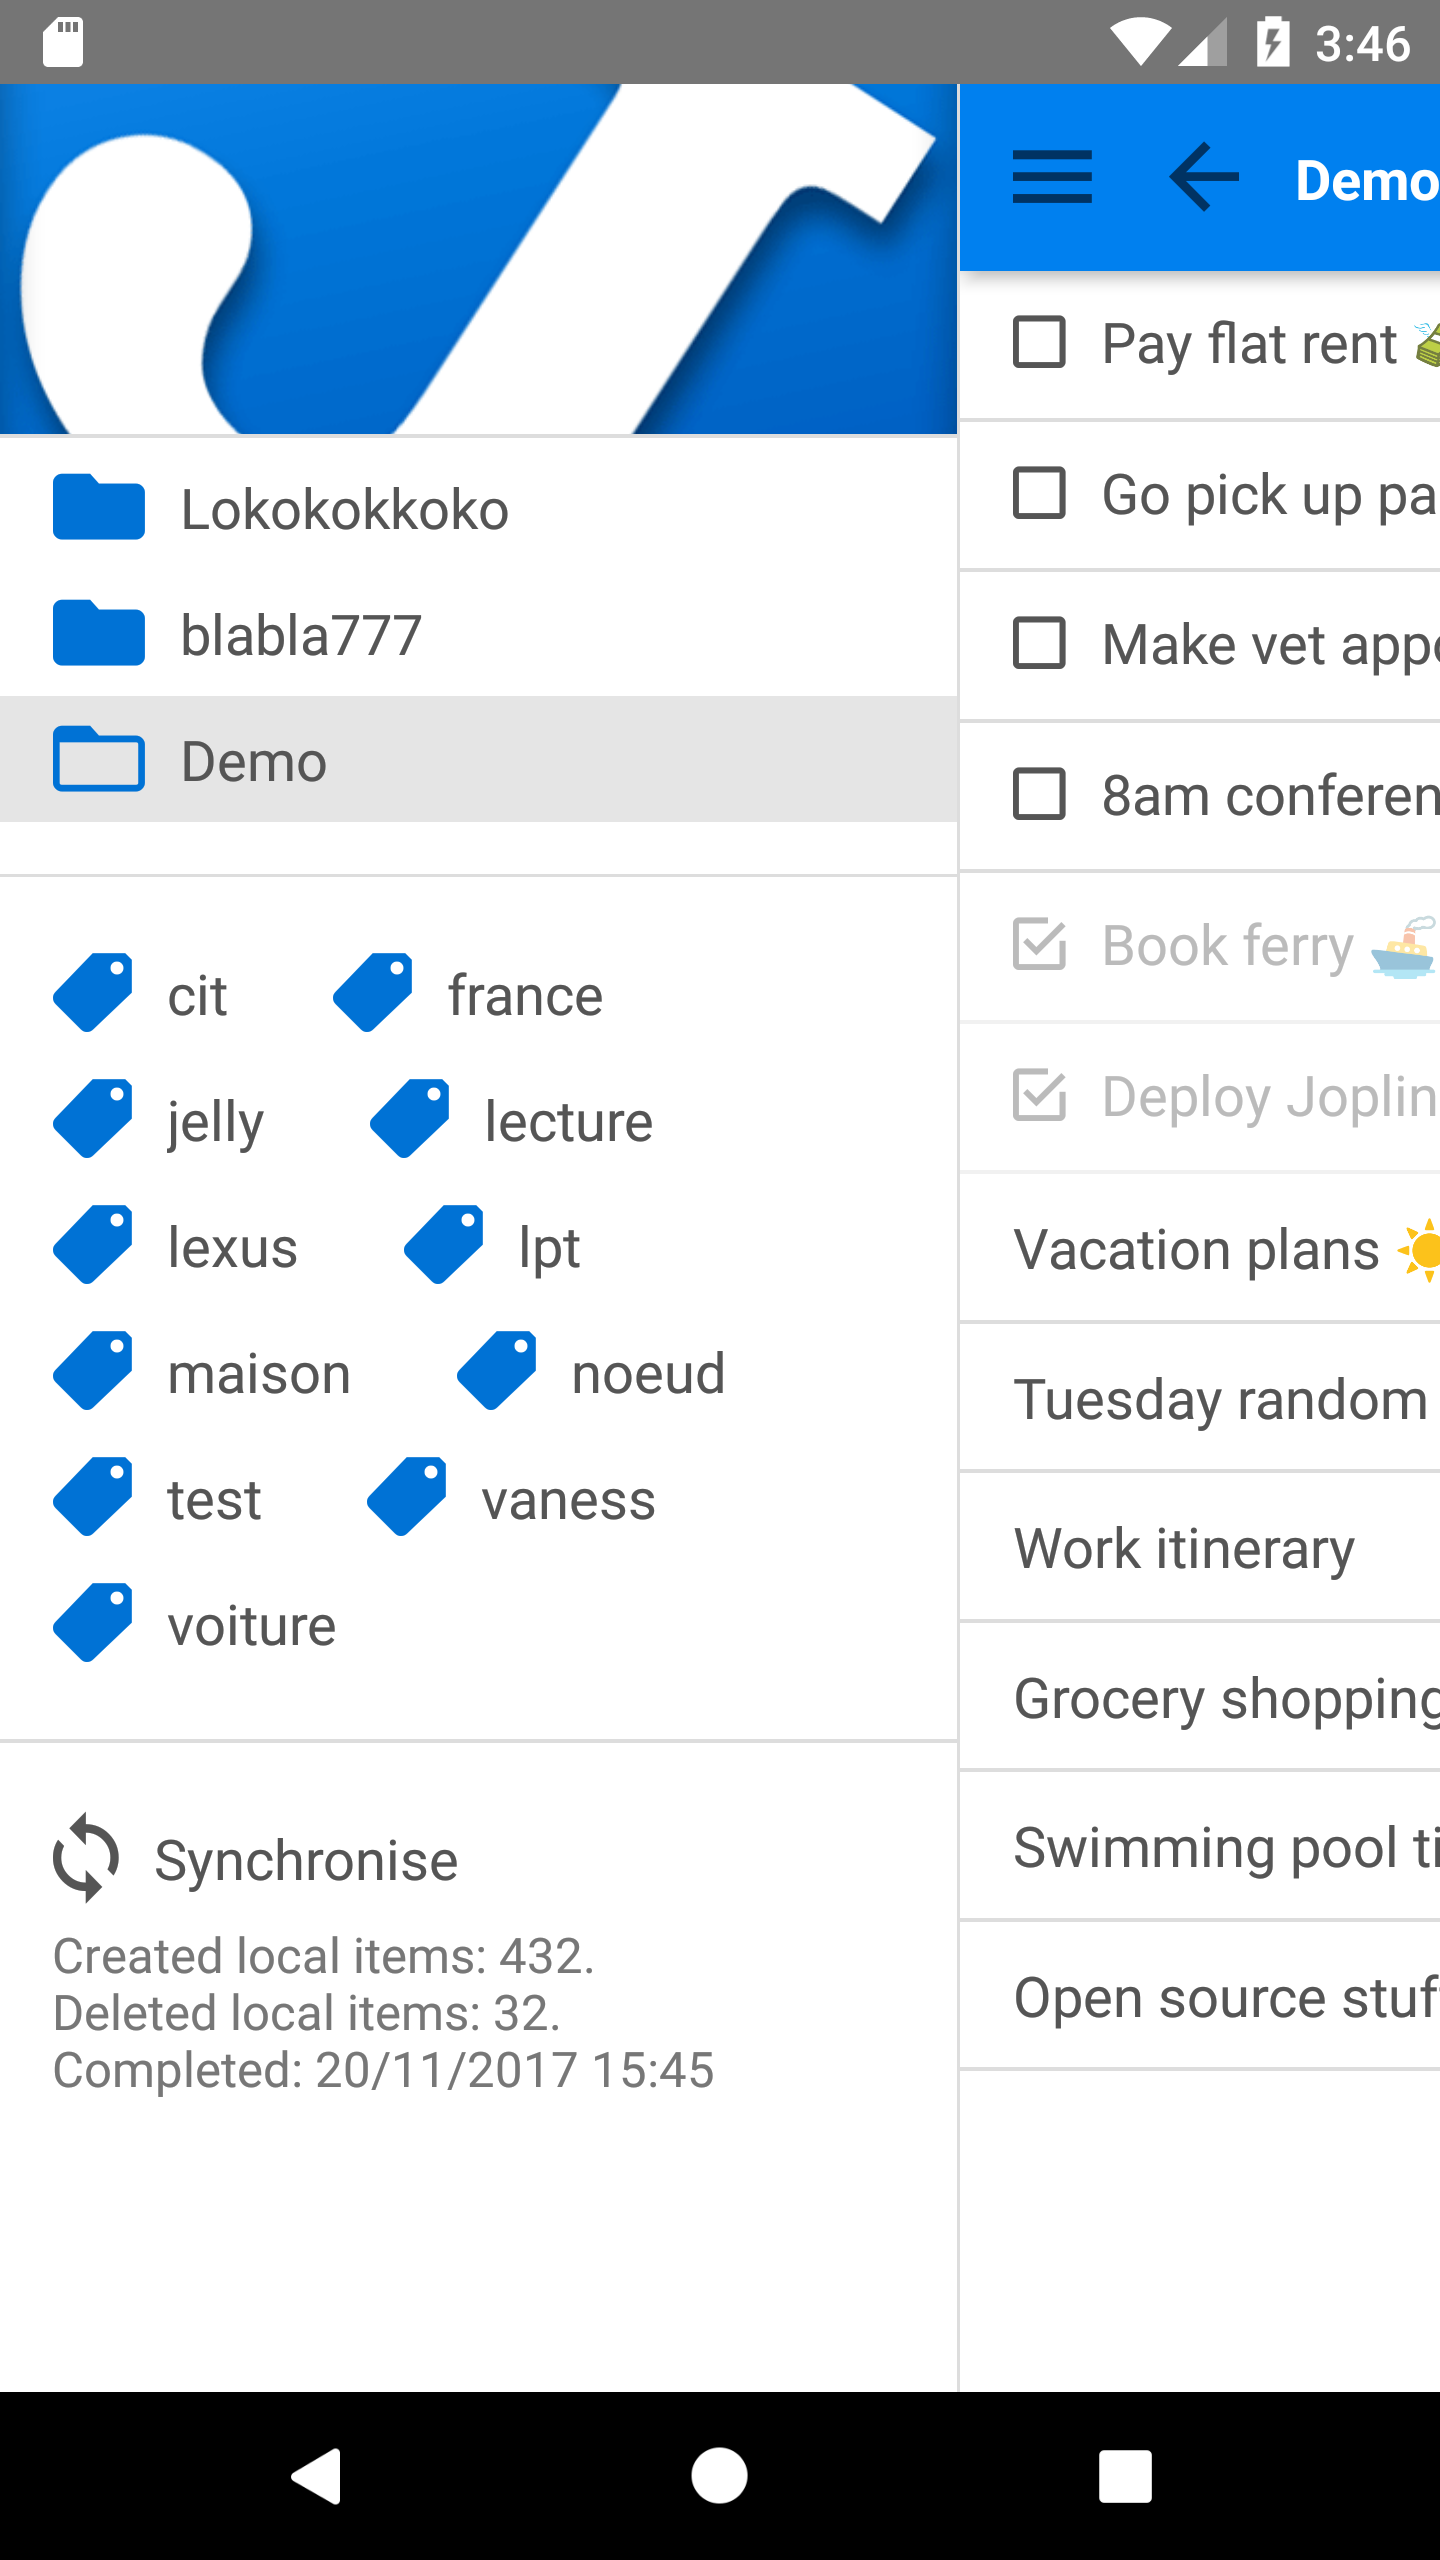Tap the tag icon next to noeud

tap(497, 1372)
